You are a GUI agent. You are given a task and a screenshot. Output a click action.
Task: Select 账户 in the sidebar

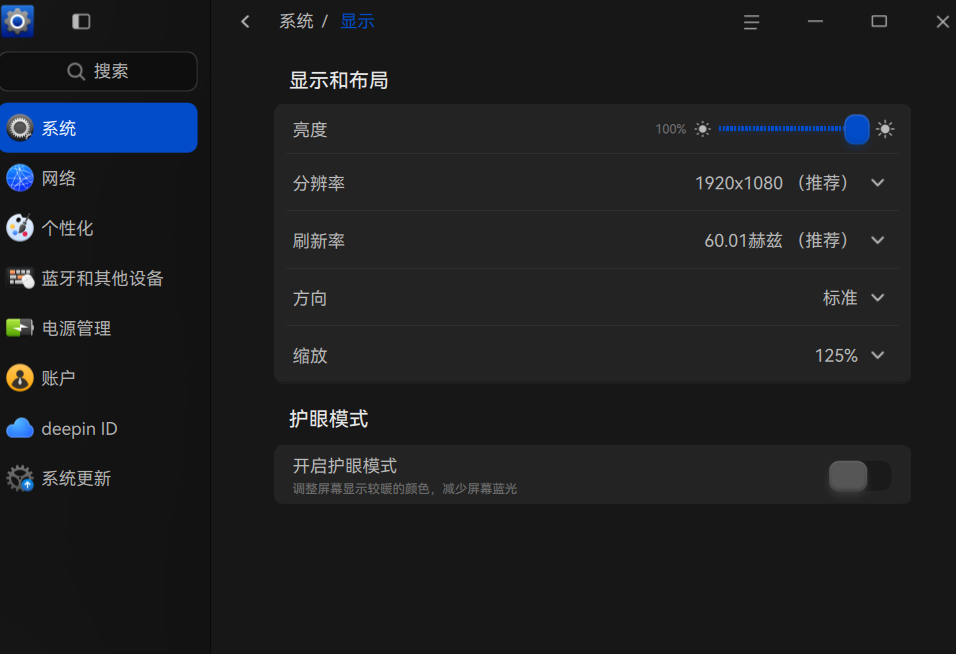click(99, 378)
